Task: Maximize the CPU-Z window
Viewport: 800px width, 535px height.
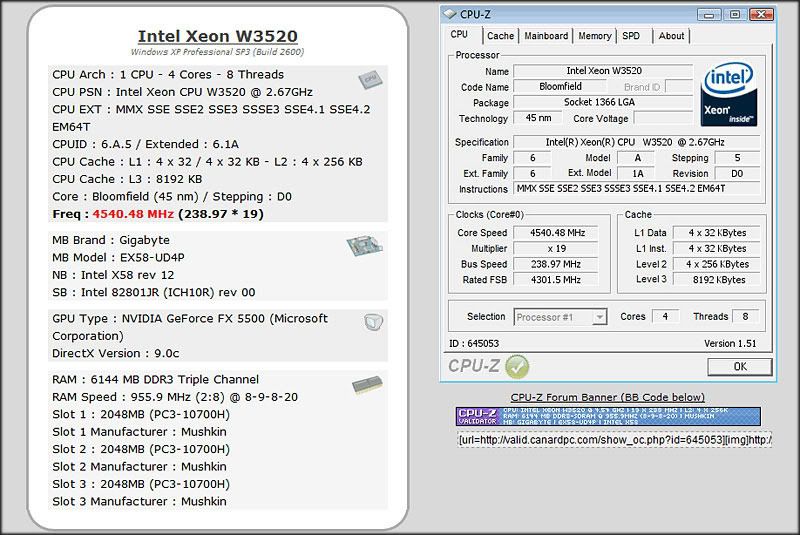Action: (x=735, y=14)
